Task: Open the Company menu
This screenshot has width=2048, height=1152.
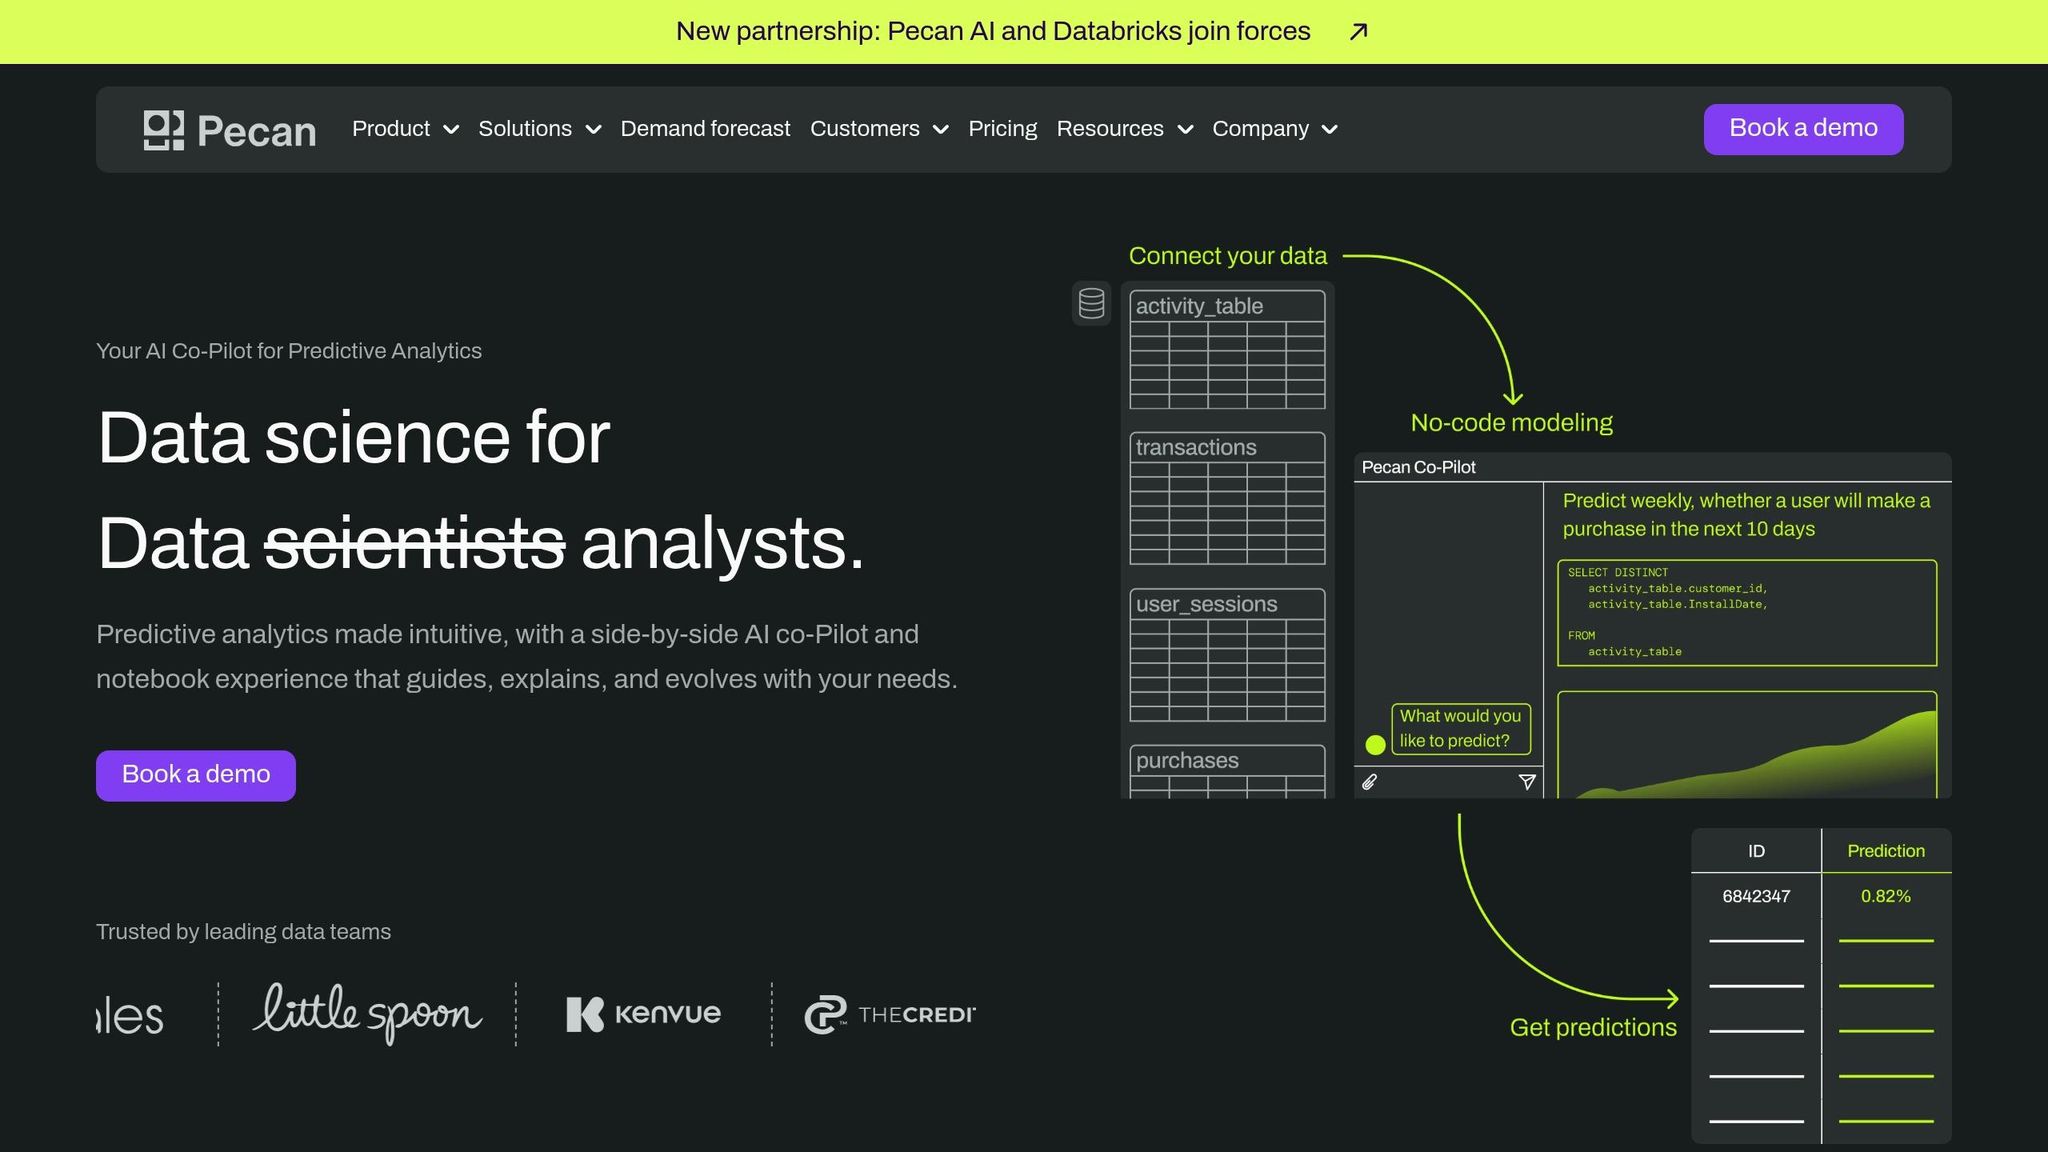Action: [x=1260, y=129]
